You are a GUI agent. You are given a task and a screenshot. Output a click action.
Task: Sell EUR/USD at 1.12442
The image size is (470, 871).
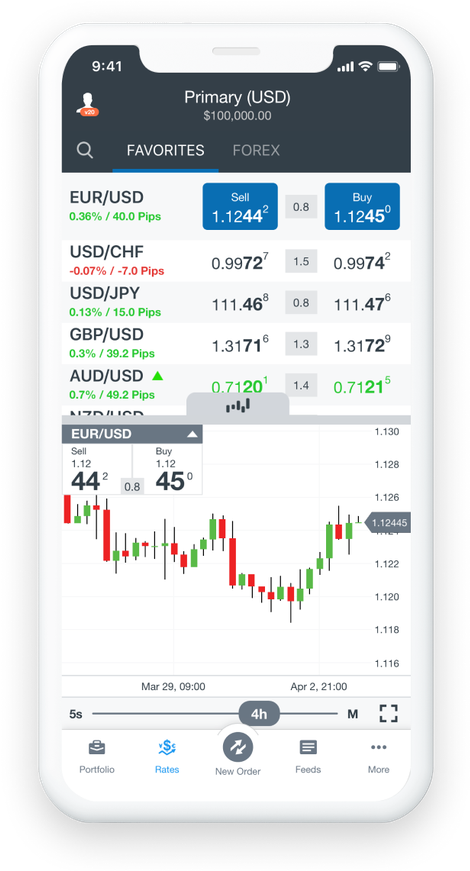tap(240, 207)
